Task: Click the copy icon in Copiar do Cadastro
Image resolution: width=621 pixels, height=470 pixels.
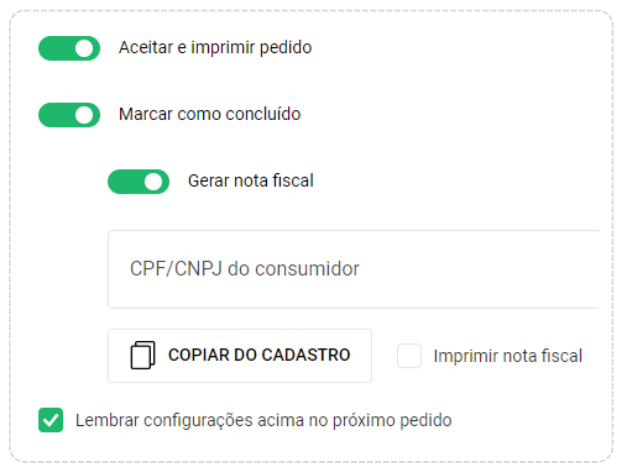Action: [144, 355]
